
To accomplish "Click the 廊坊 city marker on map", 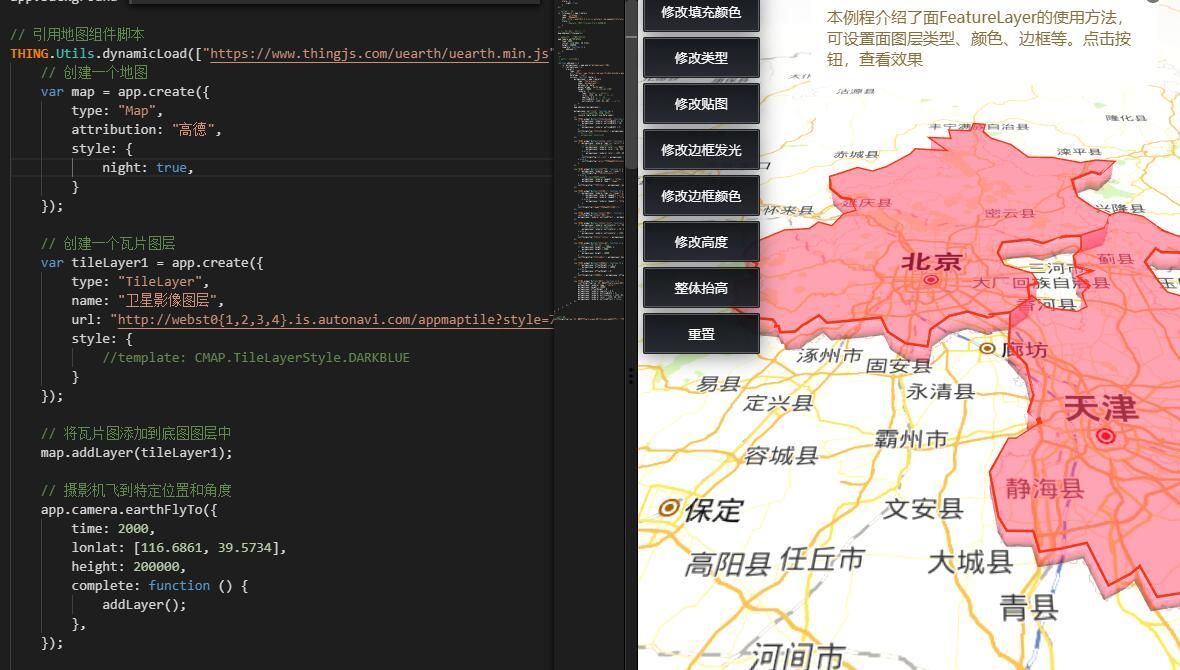I will (x=987, y=348).
